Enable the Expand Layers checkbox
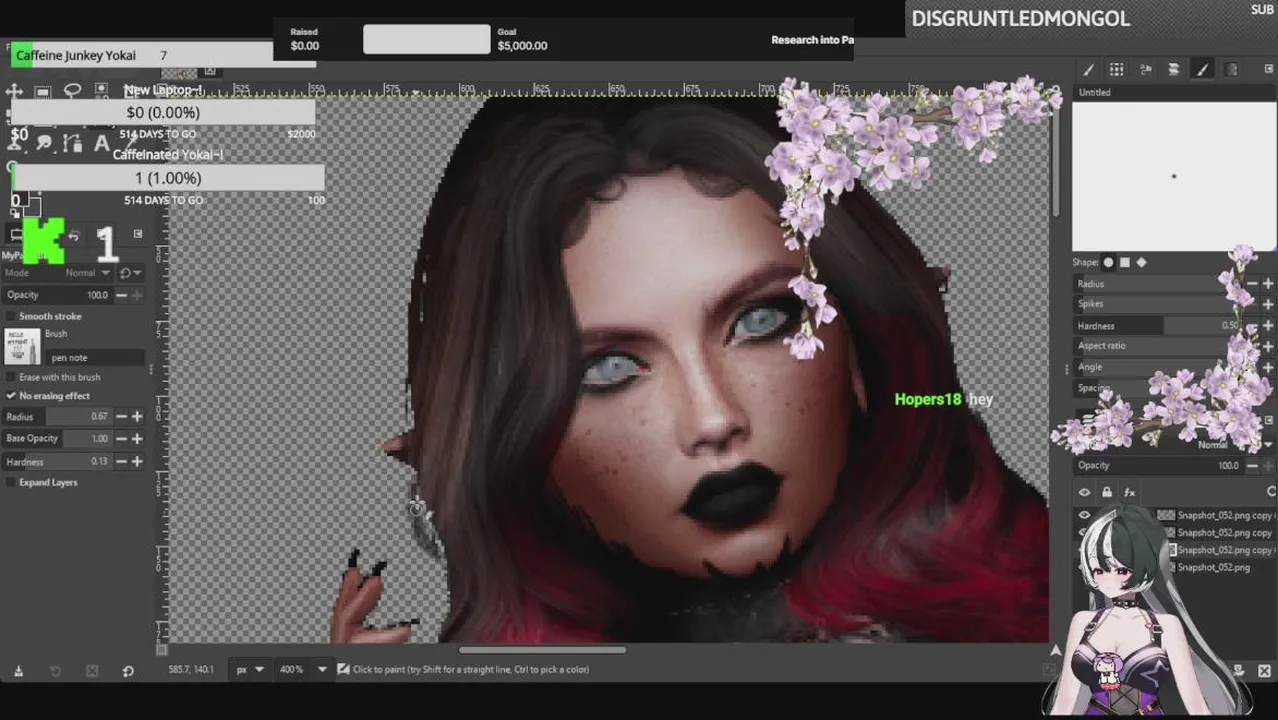This screenshot has height=720, width=1278. coord(11,482)
